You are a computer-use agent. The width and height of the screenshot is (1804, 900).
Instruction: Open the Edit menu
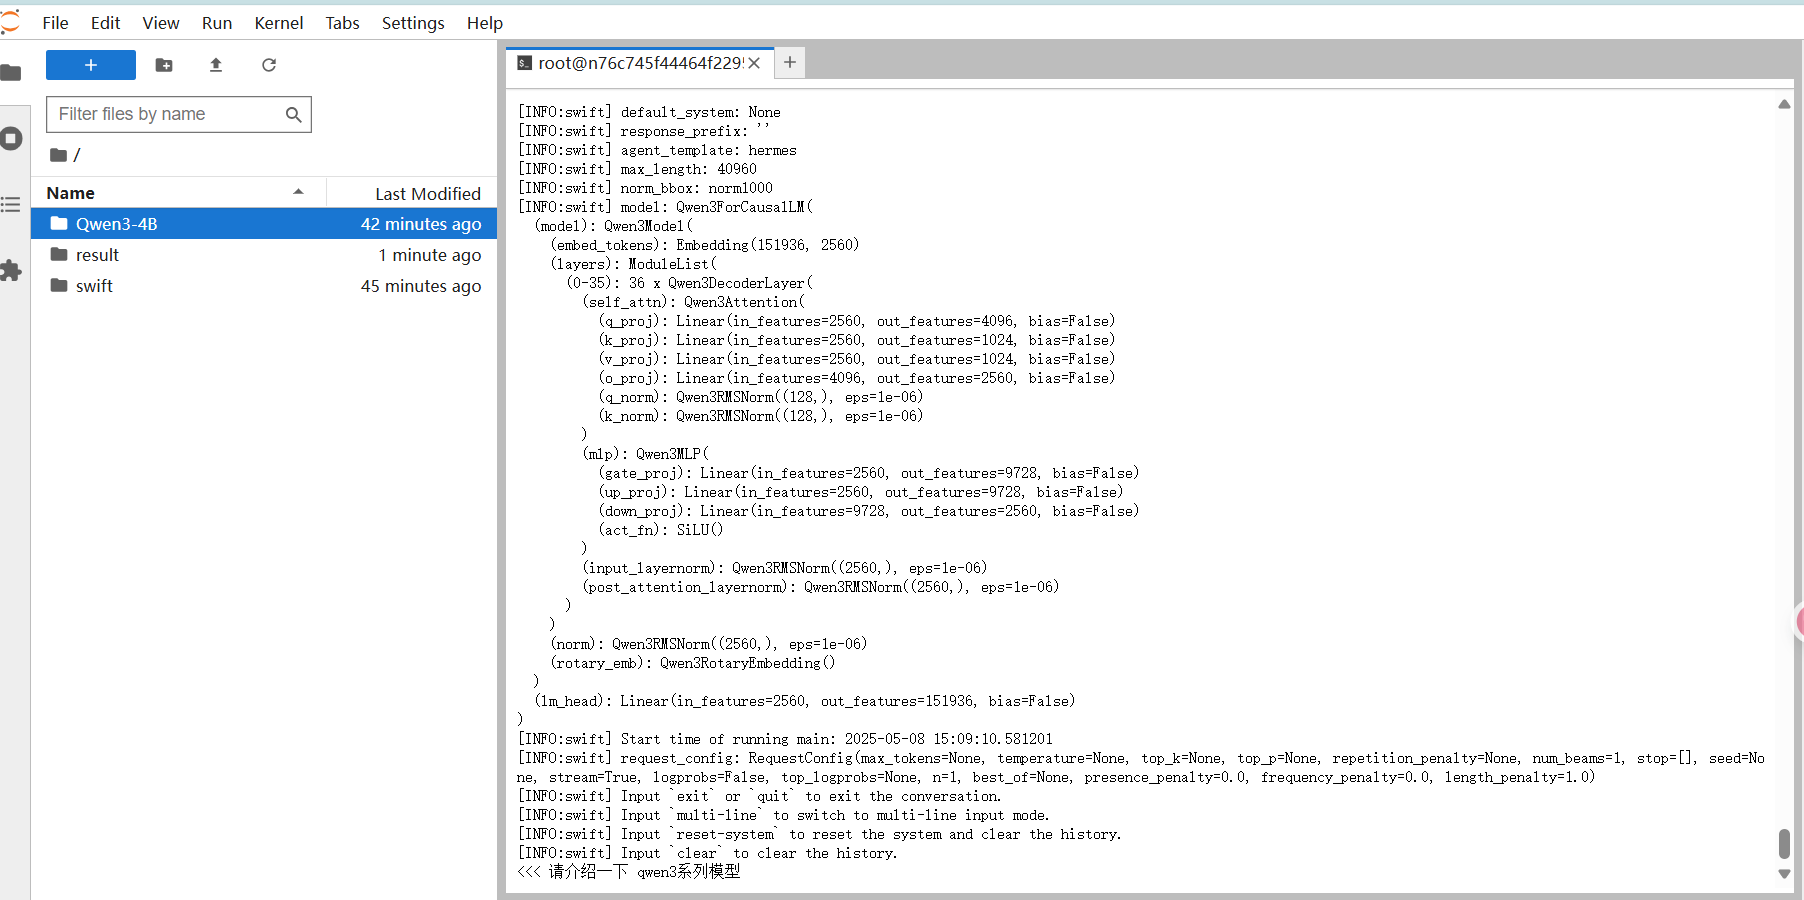coord(105,23)
